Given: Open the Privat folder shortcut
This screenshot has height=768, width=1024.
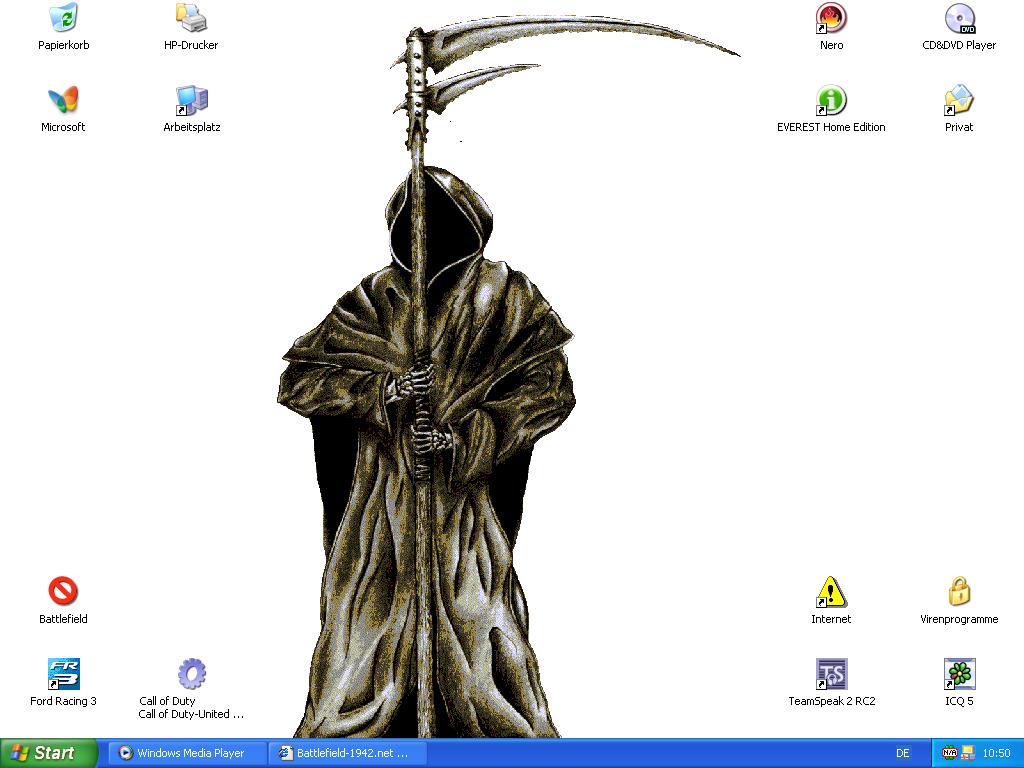Looking at the screenshot, I should point(959,101).
